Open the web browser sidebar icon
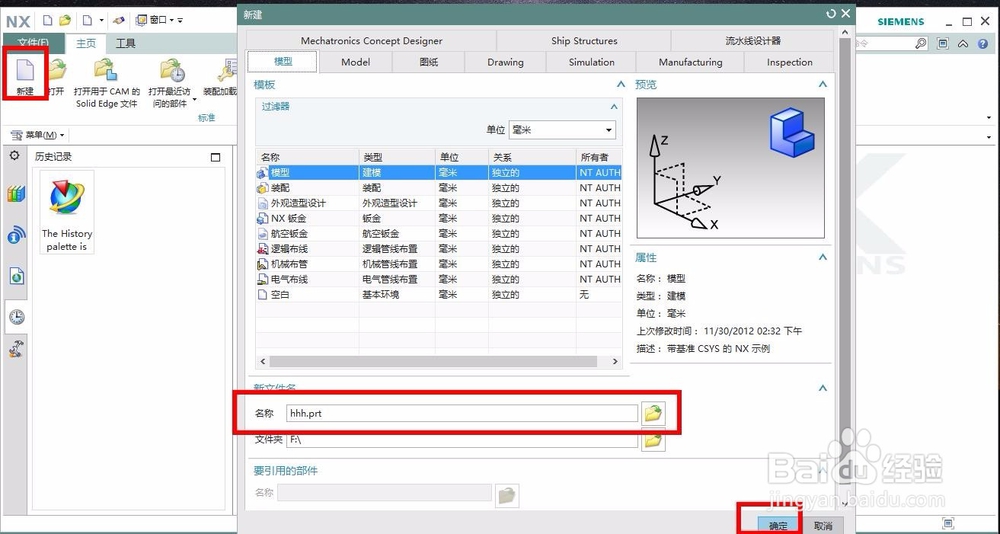 tap(17, 276)
